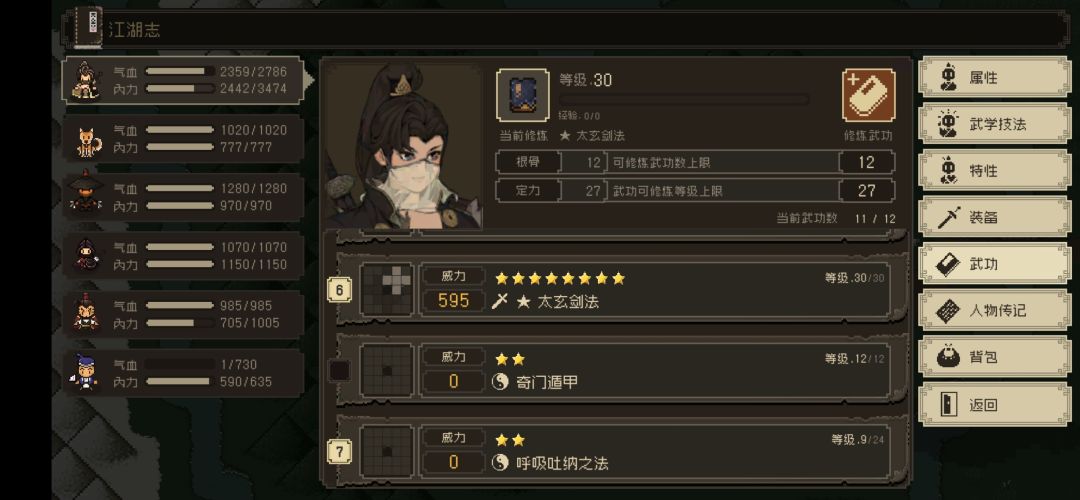Click the 呼吸吐纳之法 range grid icon

[x=387, y=451]
